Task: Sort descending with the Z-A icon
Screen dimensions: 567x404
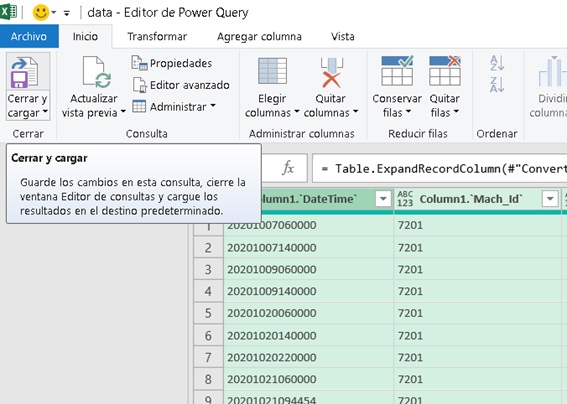Action: click(497, 85)
